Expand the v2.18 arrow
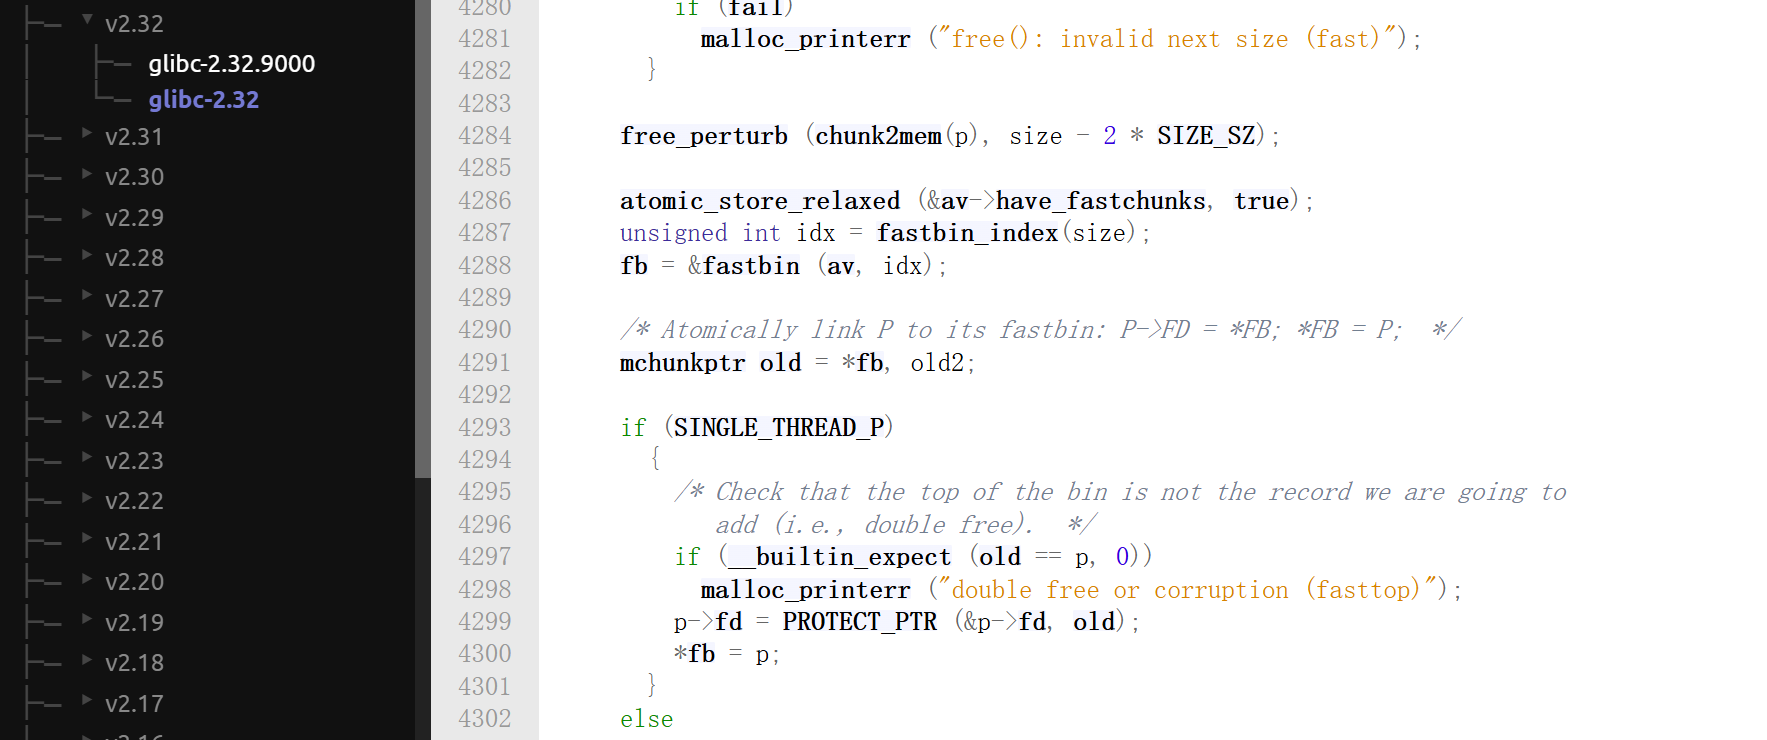 [87, 660]
